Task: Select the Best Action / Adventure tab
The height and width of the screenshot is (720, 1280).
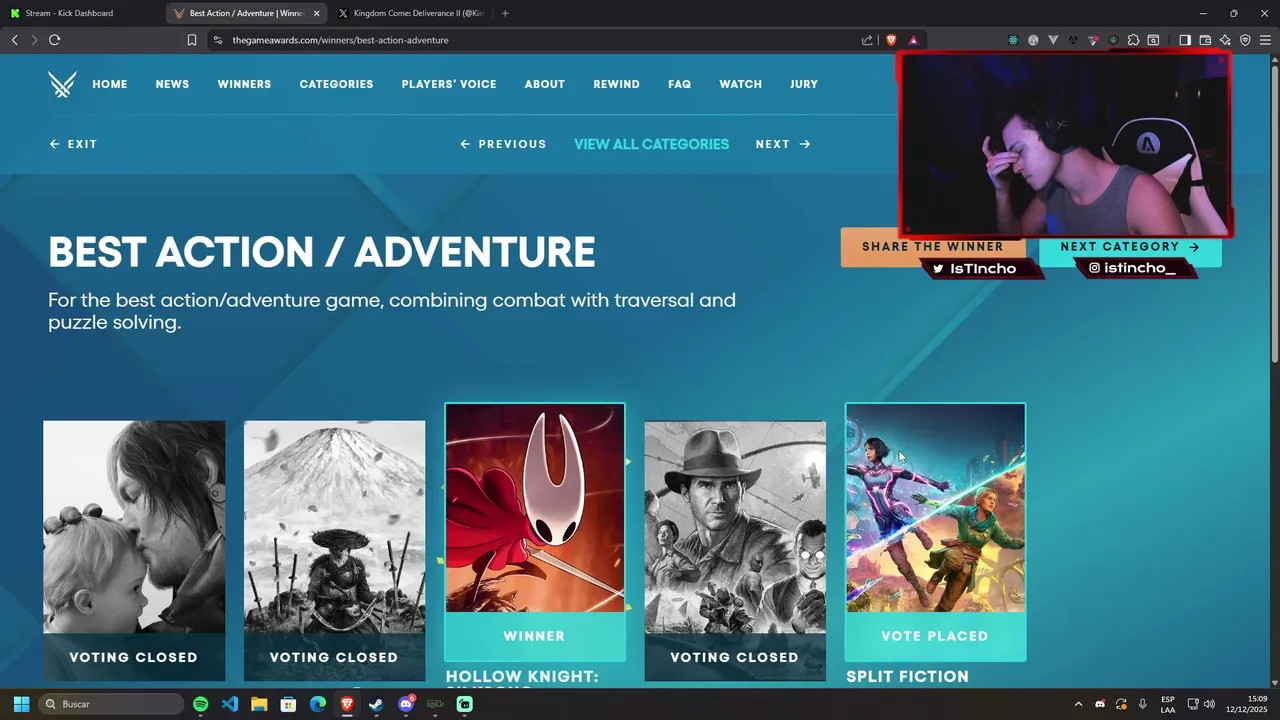Action: click(x=246, y=13)
